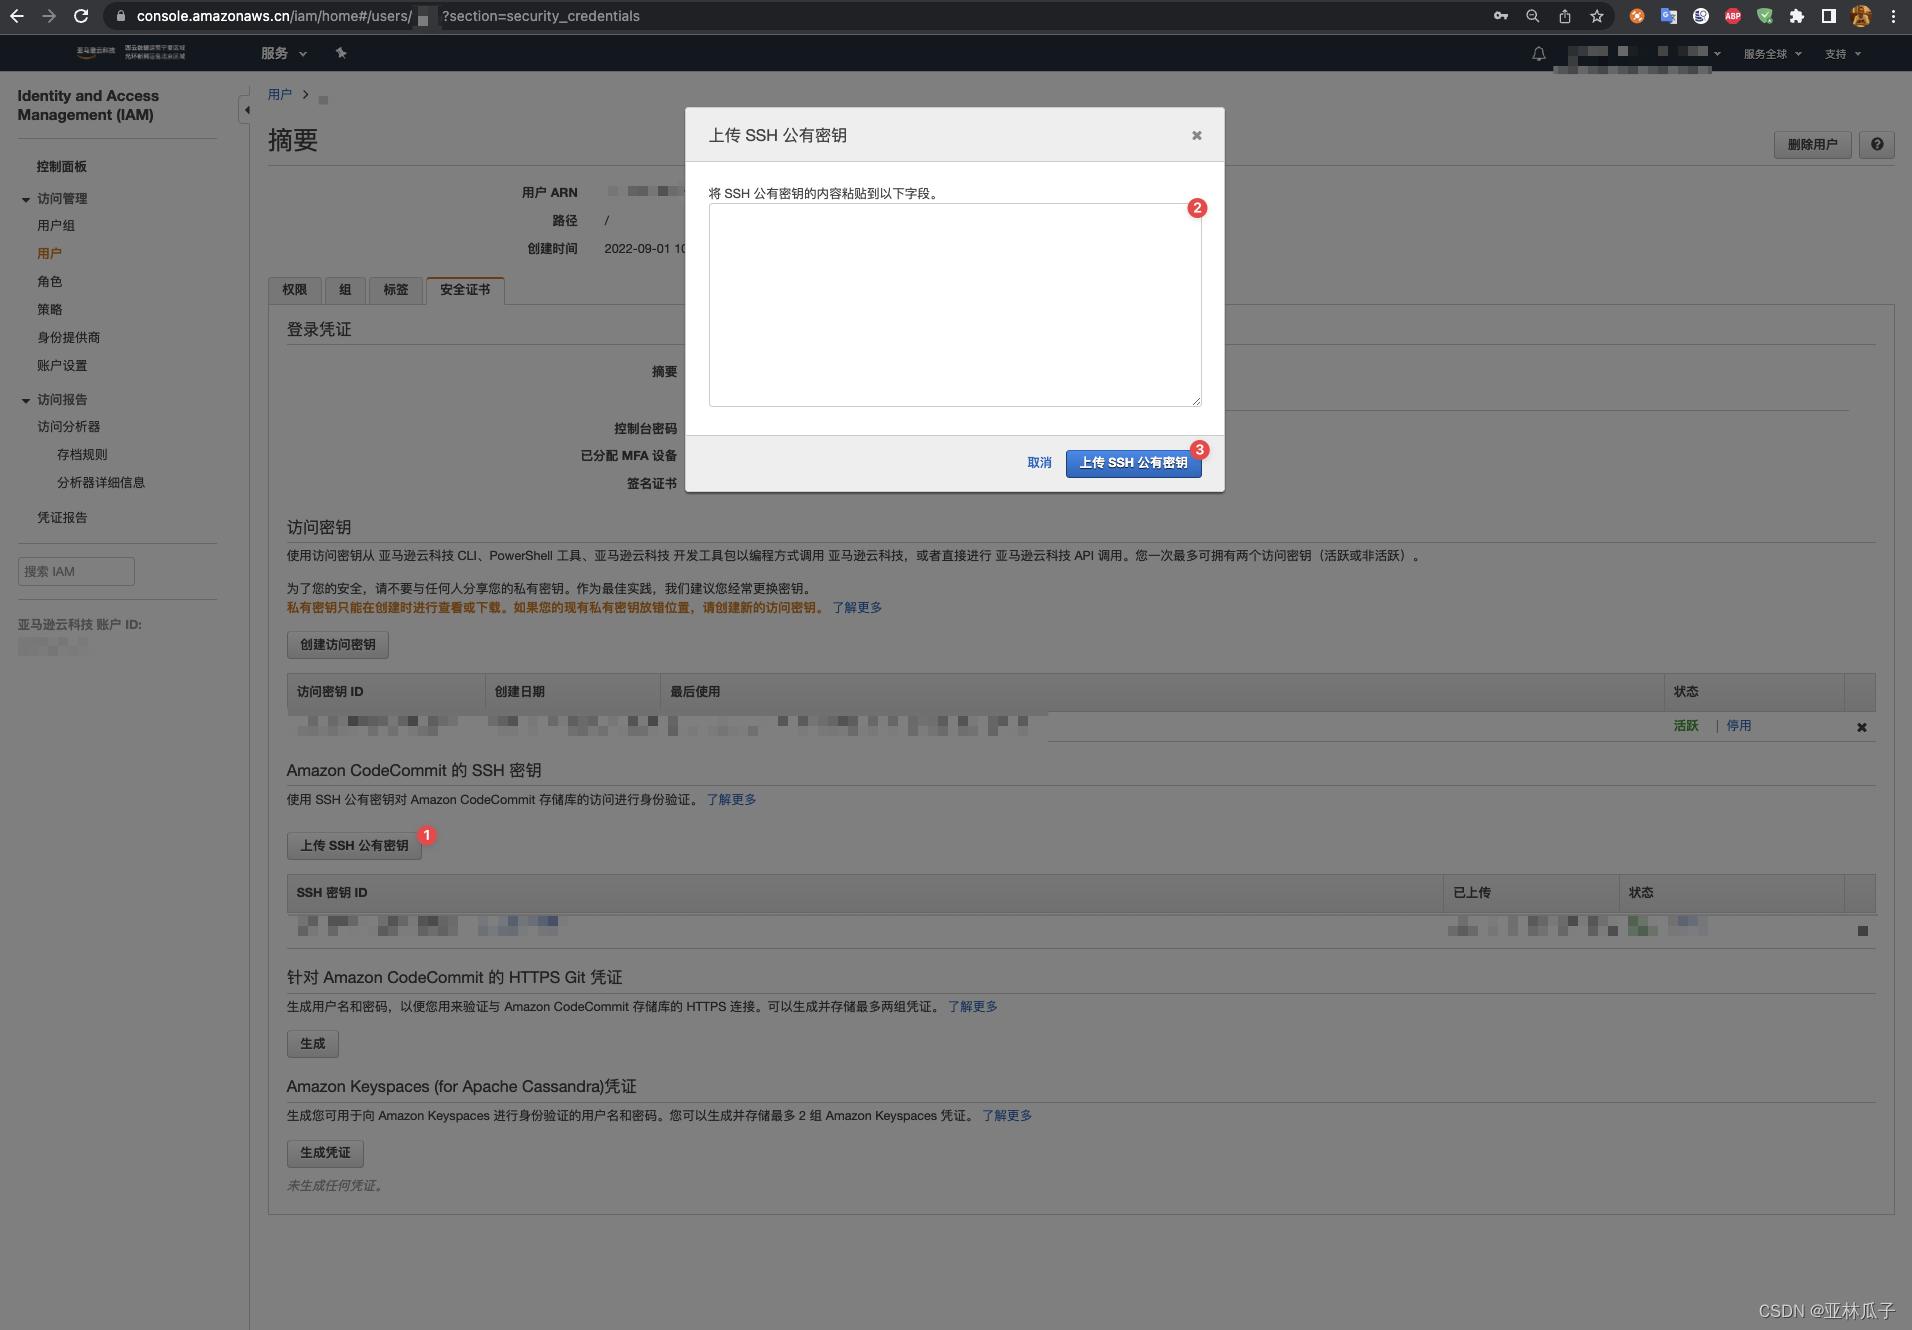Select the 安全证书 tab

click(x=465, y=290)
